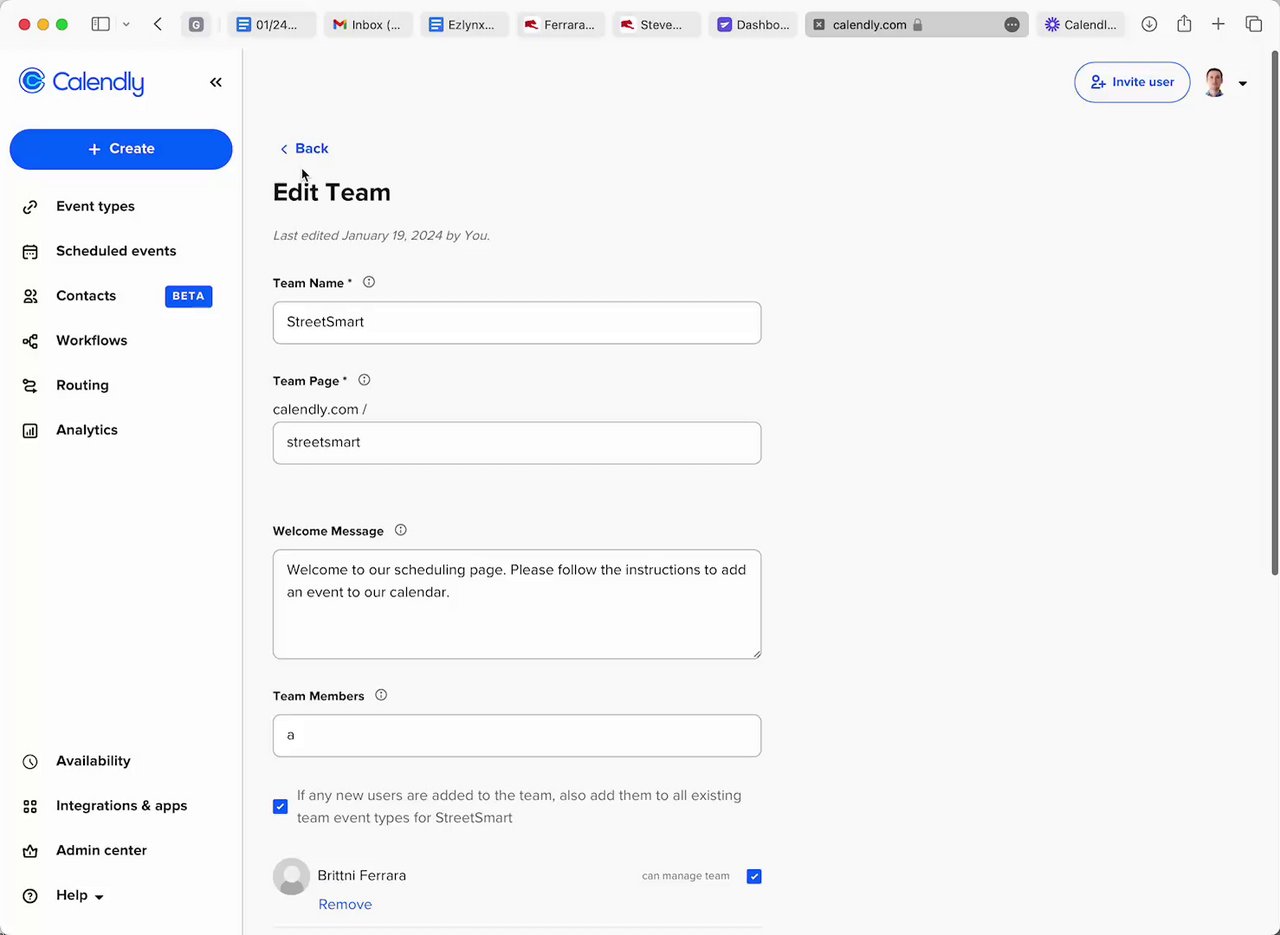Go to Contacts in the sidebar
The width and height of the screenshot is (1280, 935).
86,296
